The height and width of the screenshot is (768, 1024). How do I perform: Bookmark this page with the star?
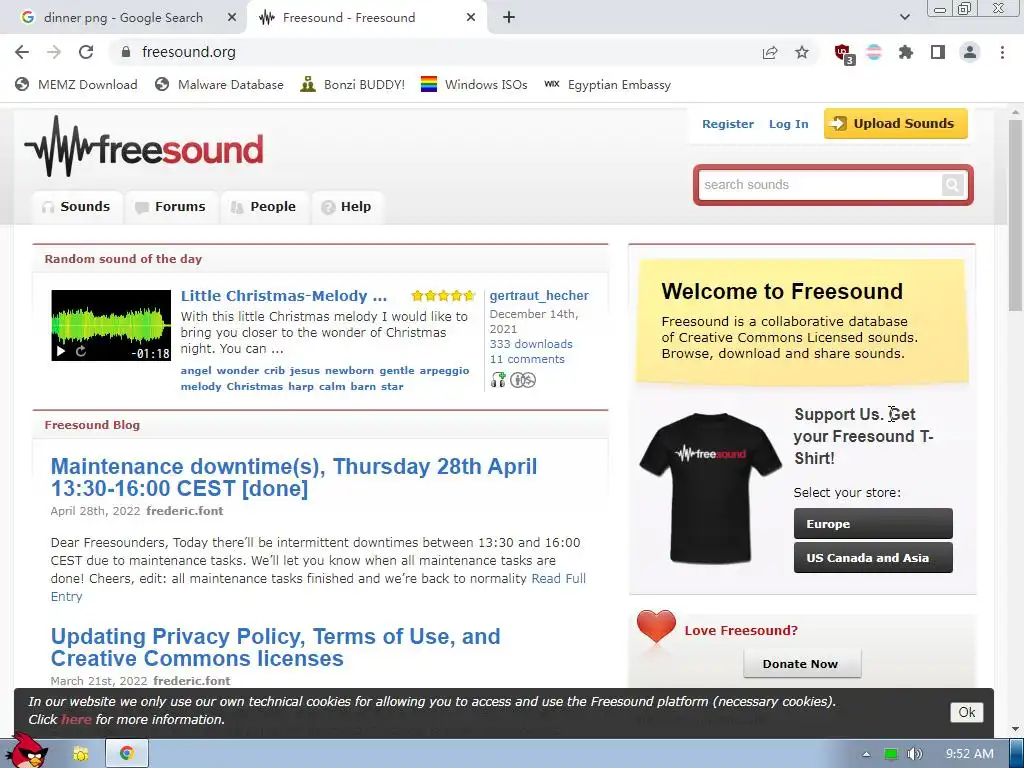pos(802,52)
